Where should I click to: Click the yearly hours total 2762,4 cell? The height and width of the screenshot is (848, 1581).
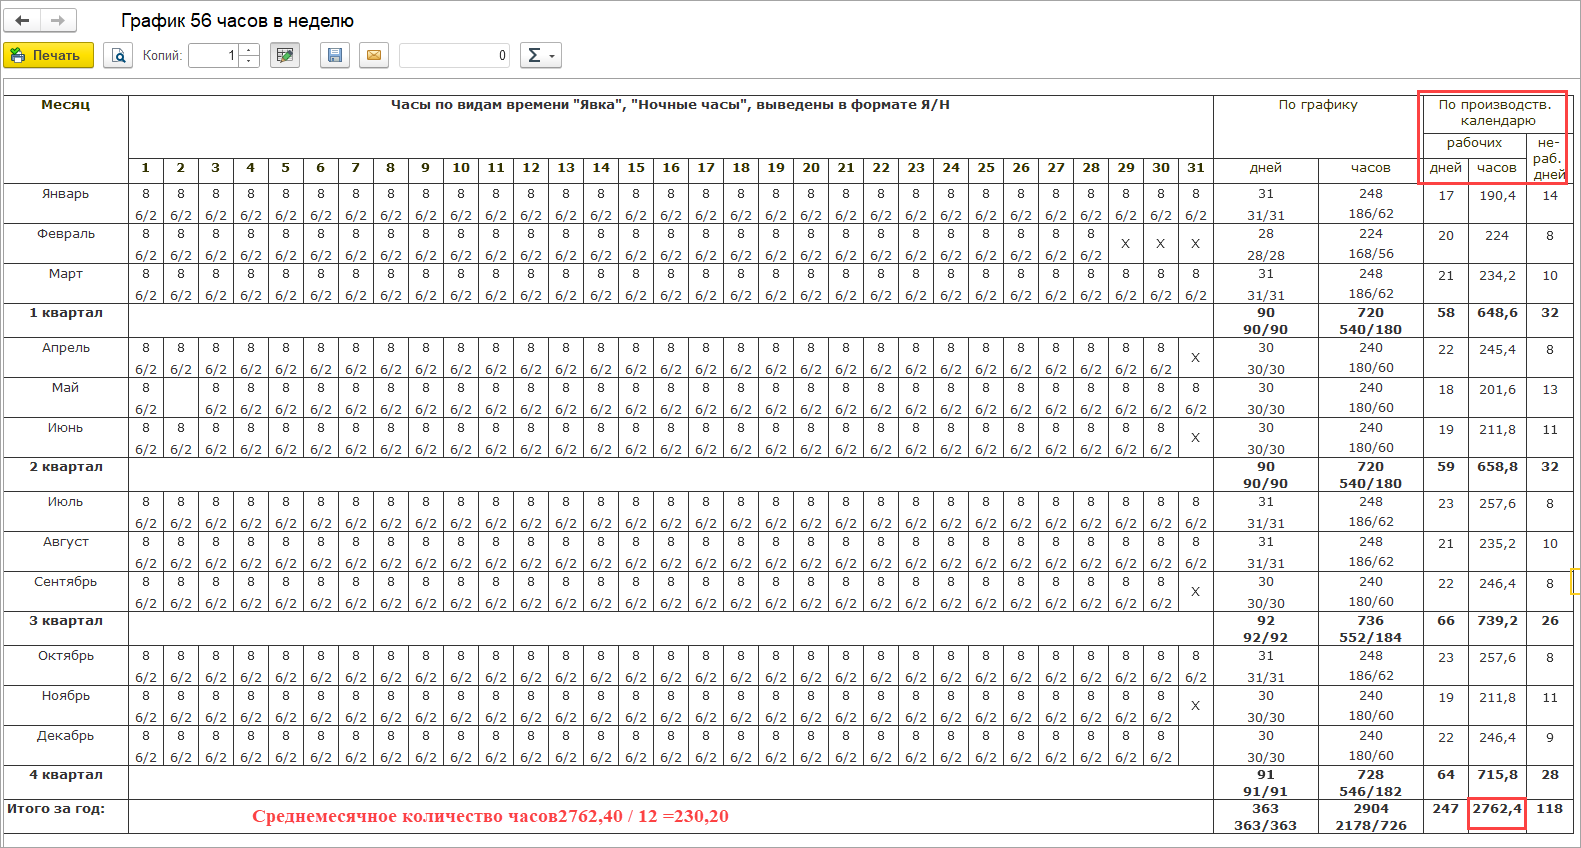1497,809
